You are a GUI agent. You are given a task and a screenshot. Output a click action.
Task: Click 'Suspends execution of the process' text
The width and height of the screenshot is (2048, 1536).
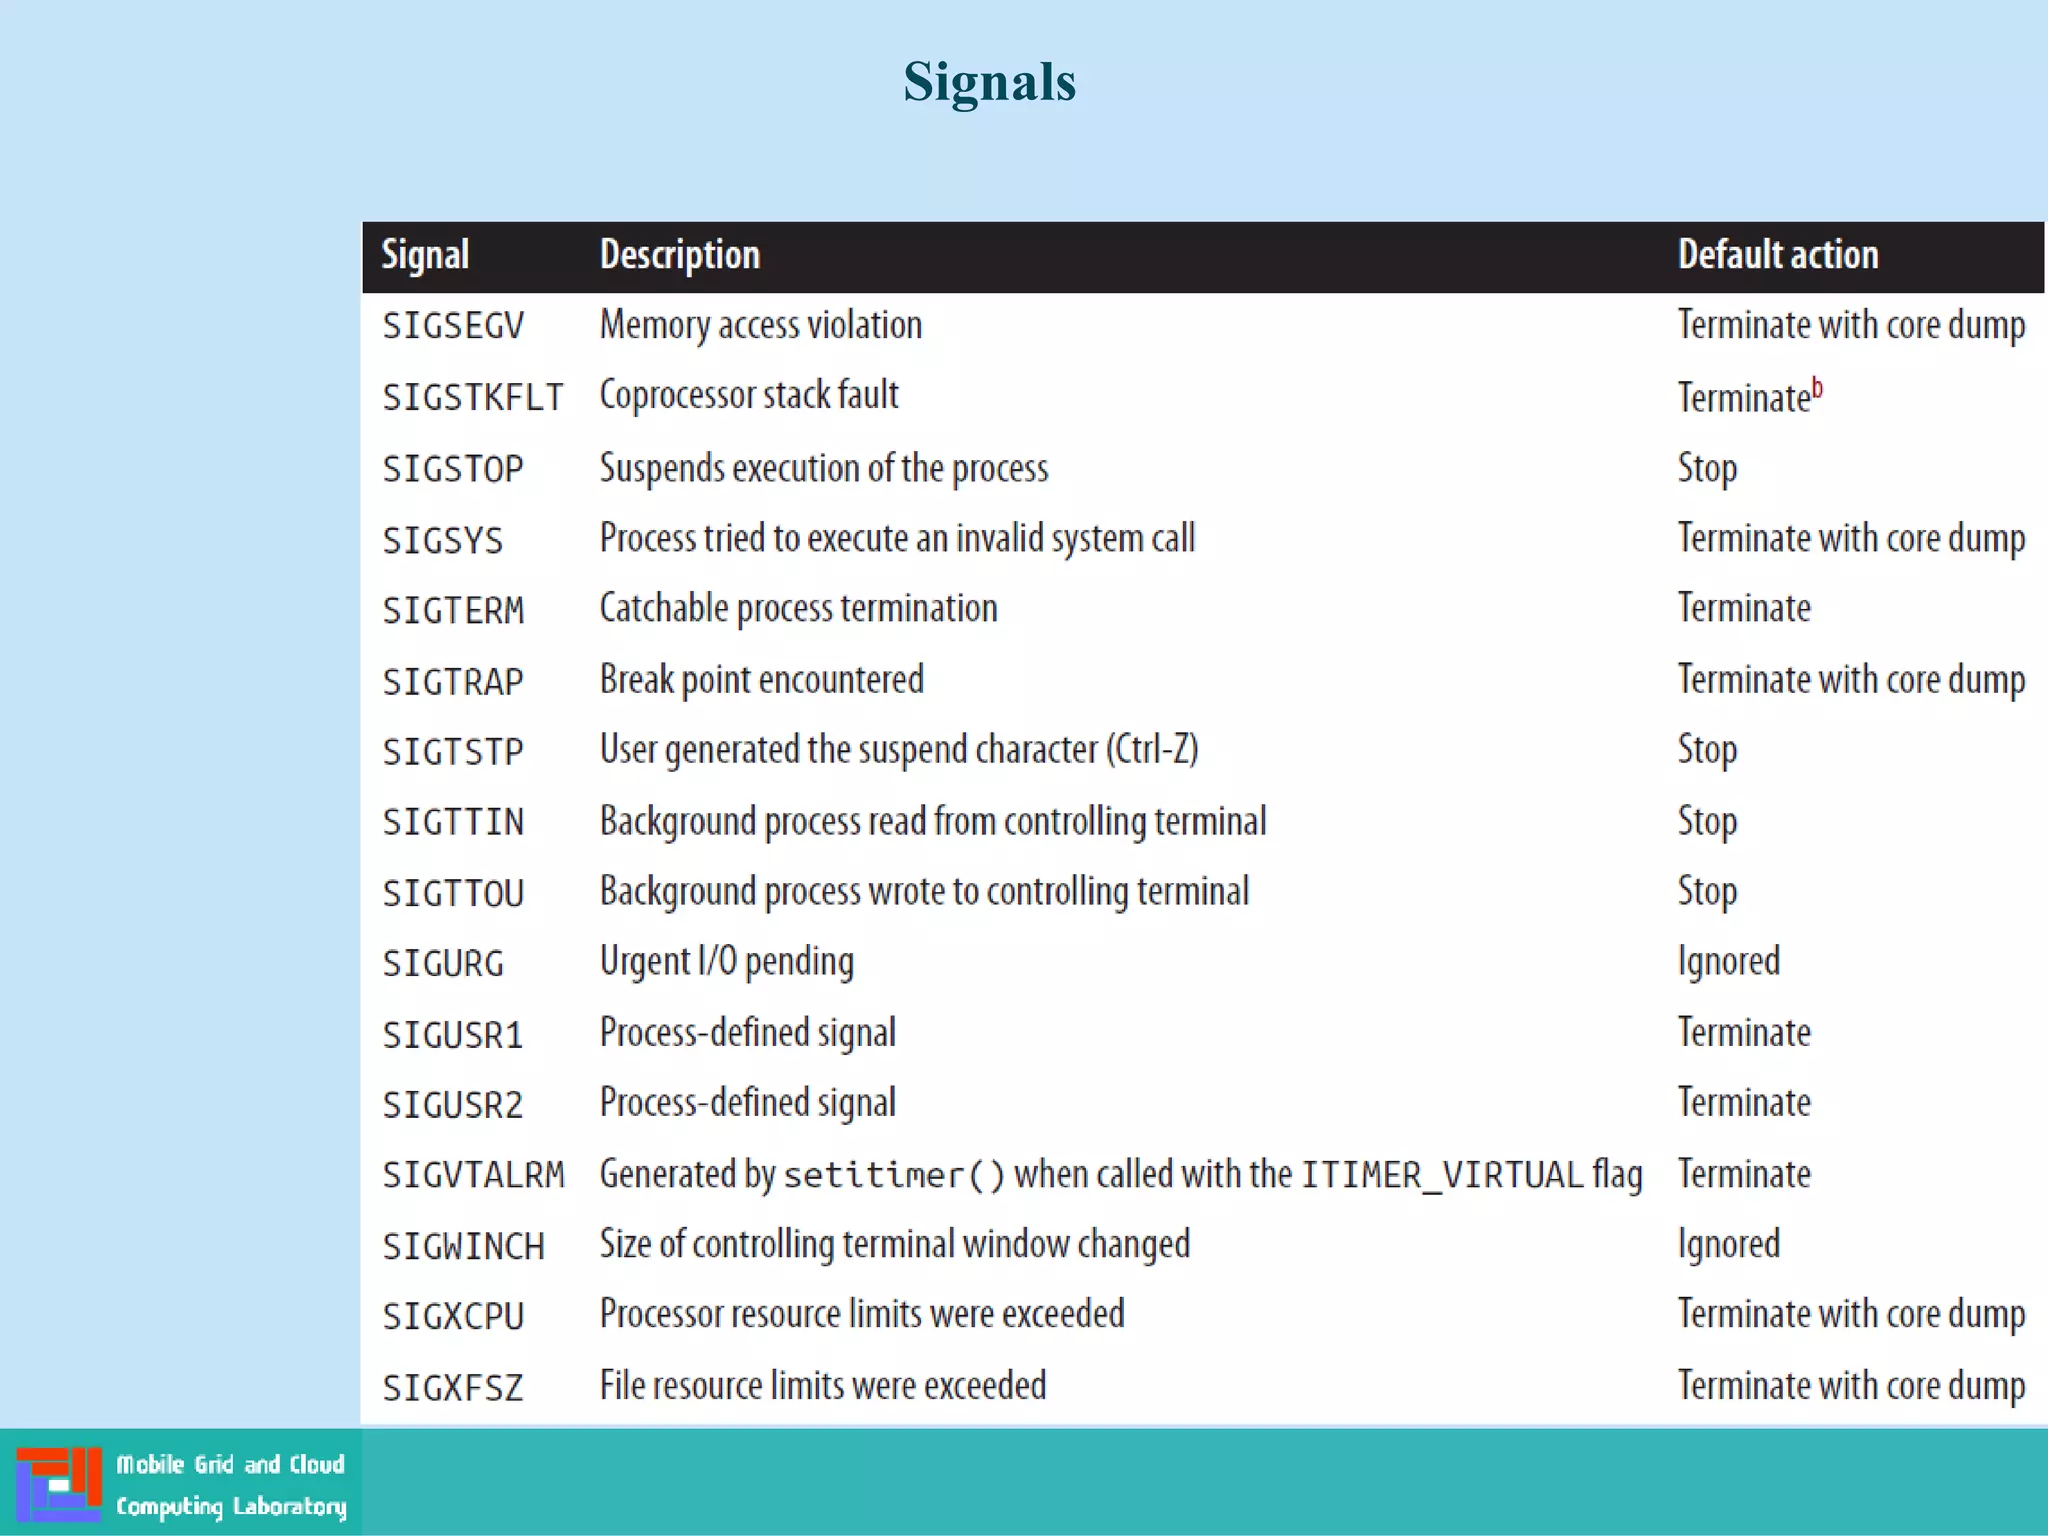tap(824, 468)
